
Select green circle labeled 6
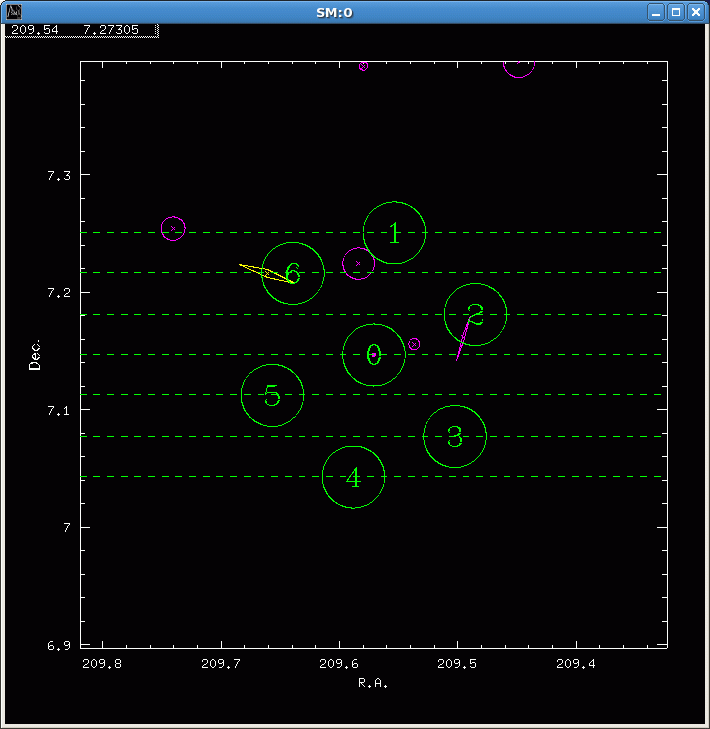293,274
